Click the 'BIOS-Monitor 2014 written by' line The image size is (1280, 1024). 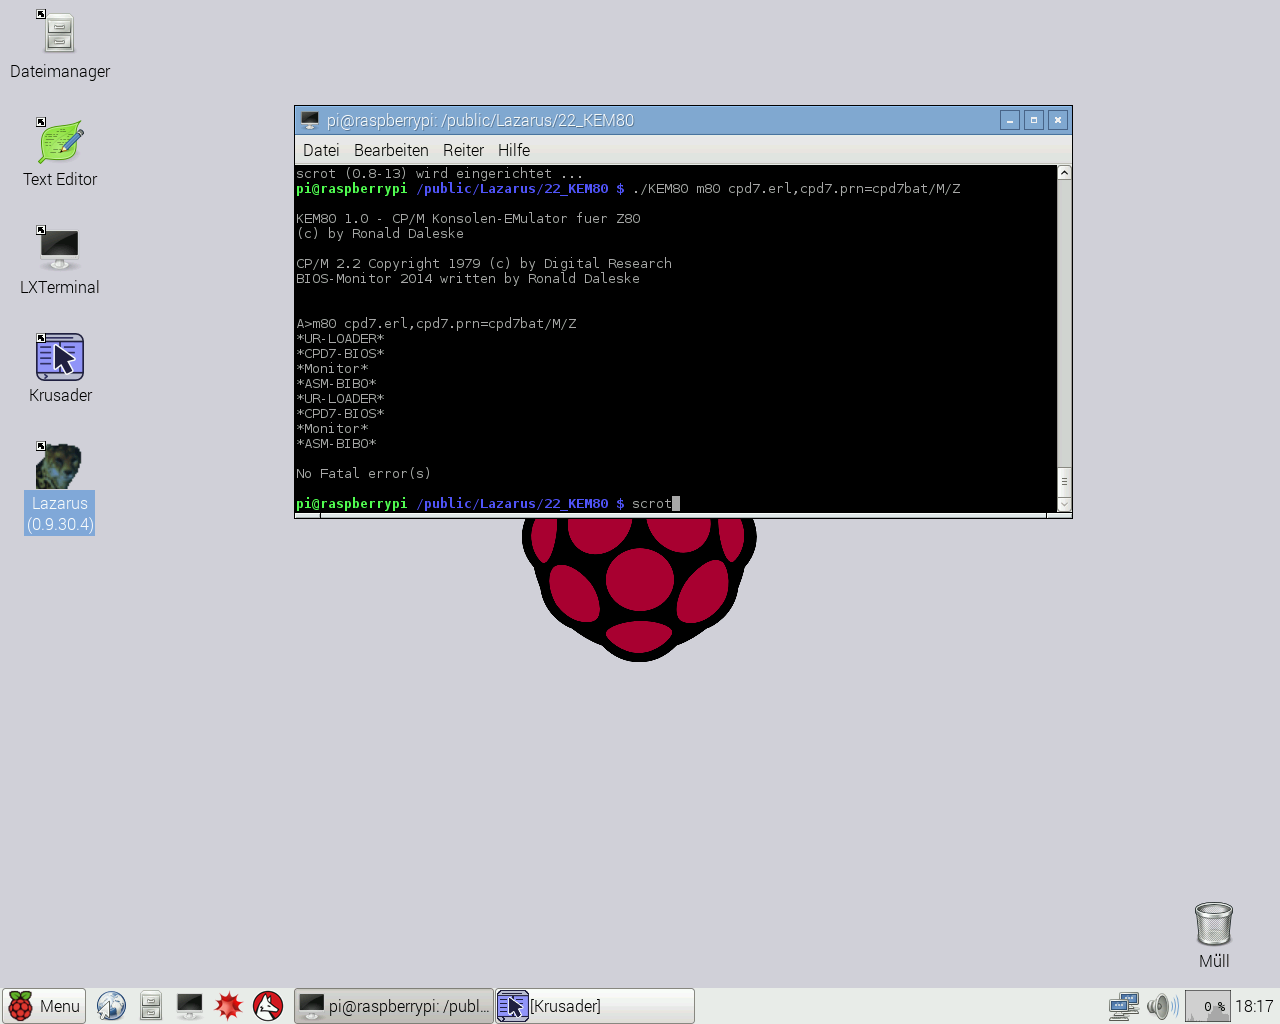(x=468, y=278)
